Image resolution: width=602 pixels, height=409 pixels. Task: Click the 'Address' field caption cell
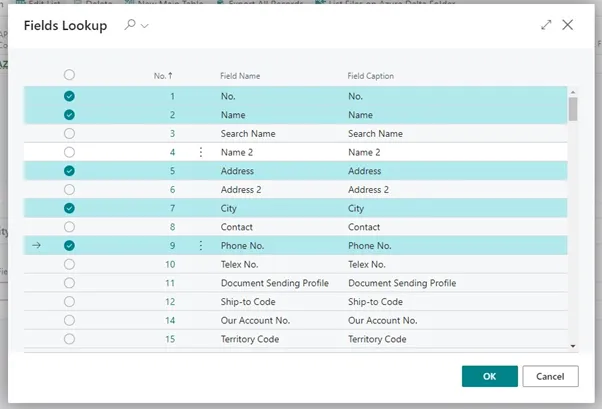(x=365, y=171)
